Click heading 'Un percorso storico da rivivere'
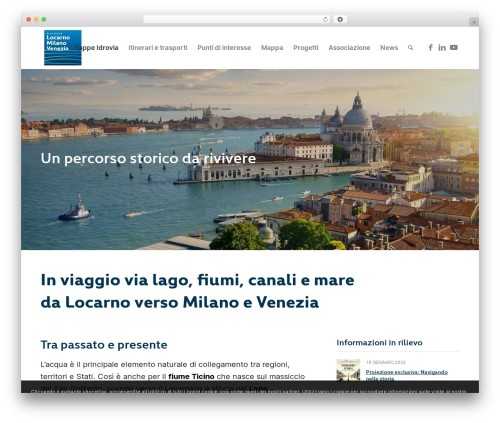This screenshot has width=500, height=423. pyautogui.click(x=148, y=159)
